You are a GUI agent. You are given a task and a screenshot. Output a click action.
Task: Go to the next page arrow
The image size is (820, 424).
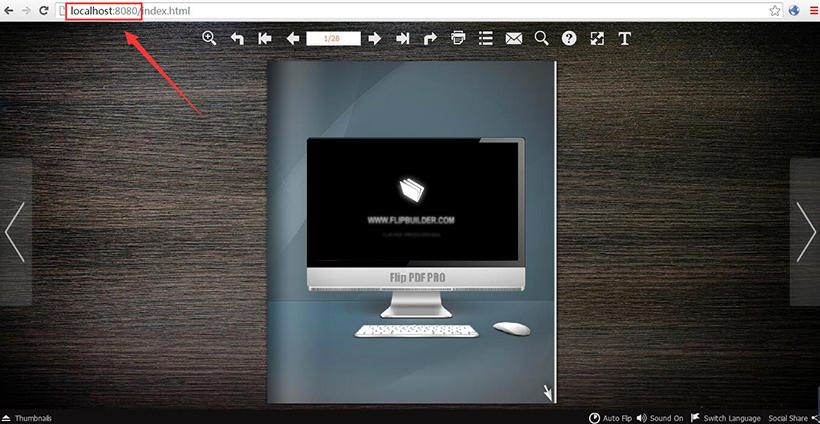click(x=374, y=39)
